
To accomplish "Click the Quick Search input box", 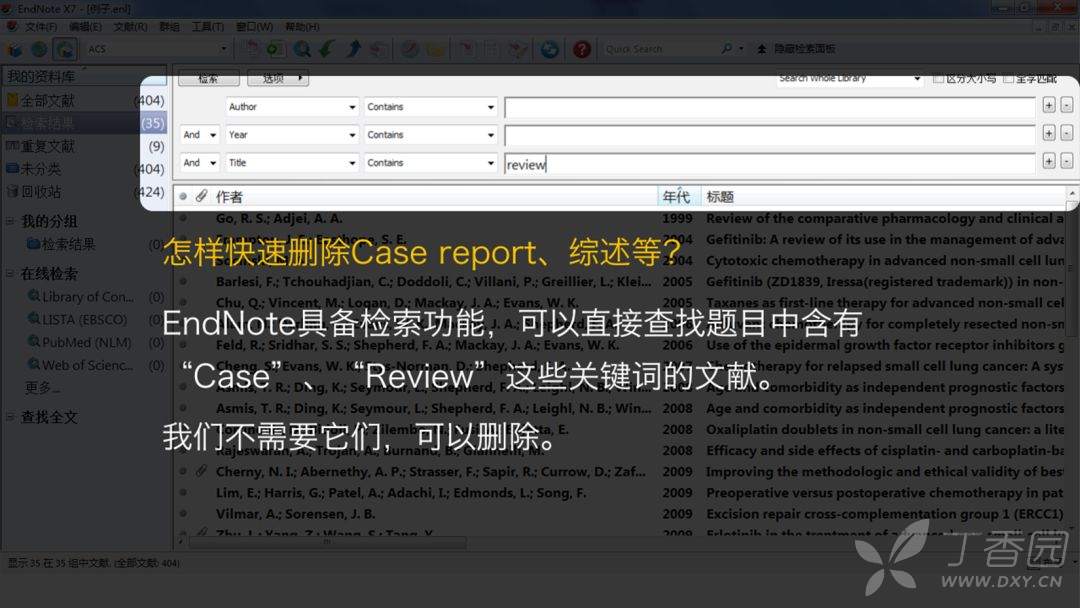I will pyautogui.click(x=661, y=49).
